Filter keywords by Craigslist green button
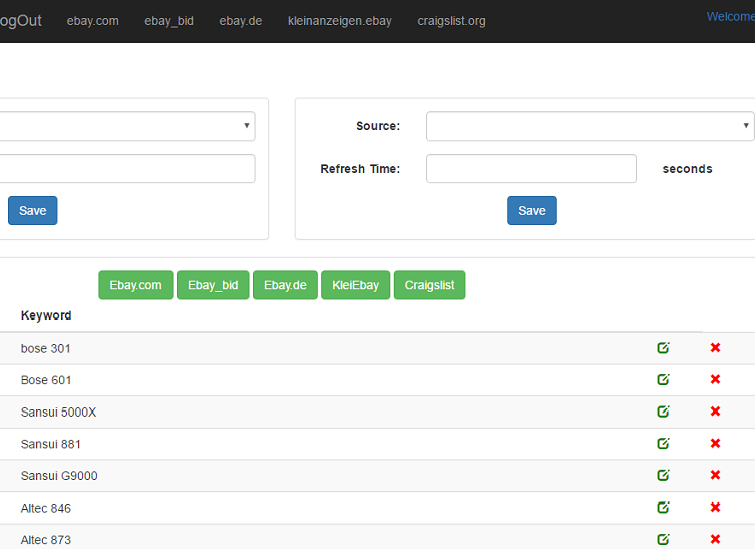This screenshot has height=549, width=755. click(x=430, y=285)
